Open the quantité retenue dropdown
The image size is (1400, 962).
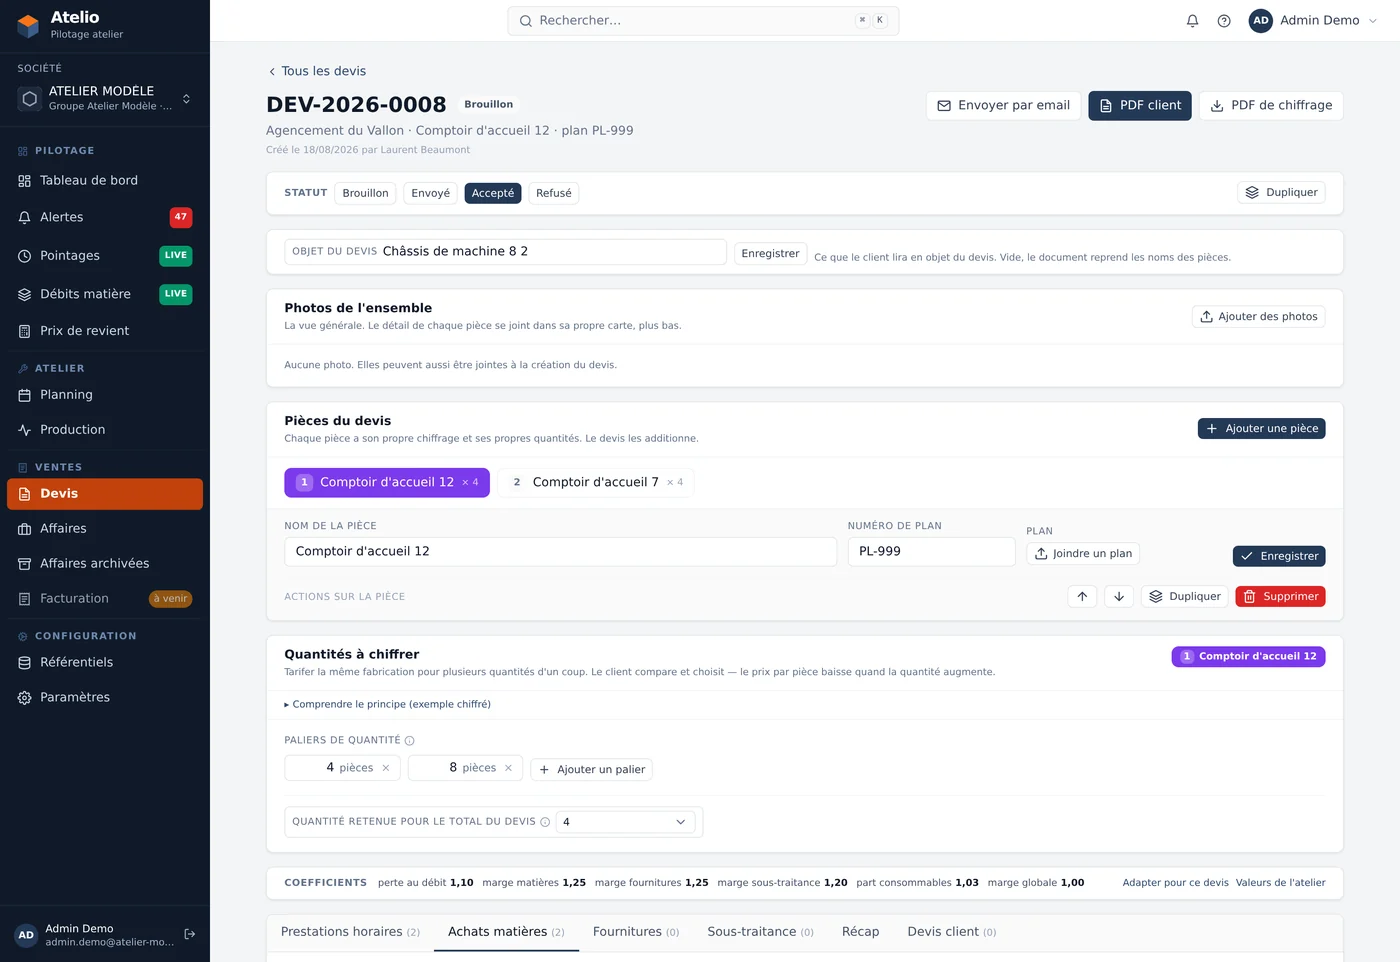tap(625, 822)
